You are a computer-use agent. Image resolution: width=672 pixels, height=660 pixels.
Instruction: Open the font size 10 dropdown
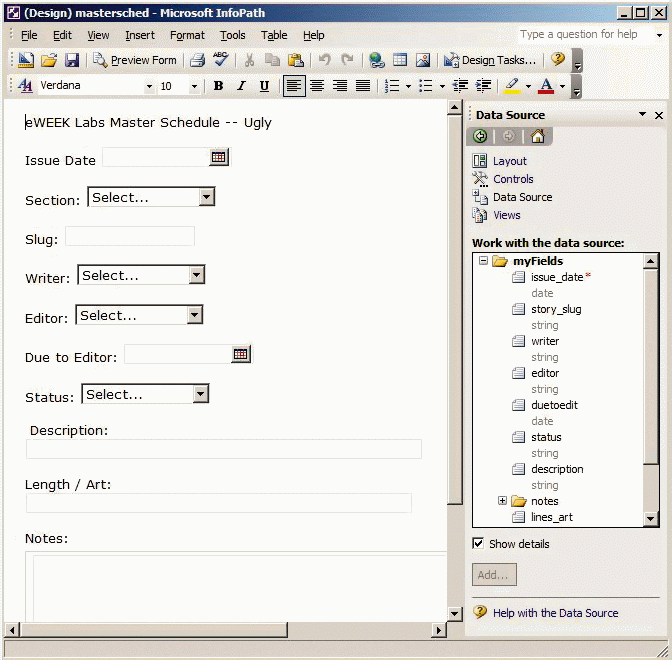click(x=194, y=86)
